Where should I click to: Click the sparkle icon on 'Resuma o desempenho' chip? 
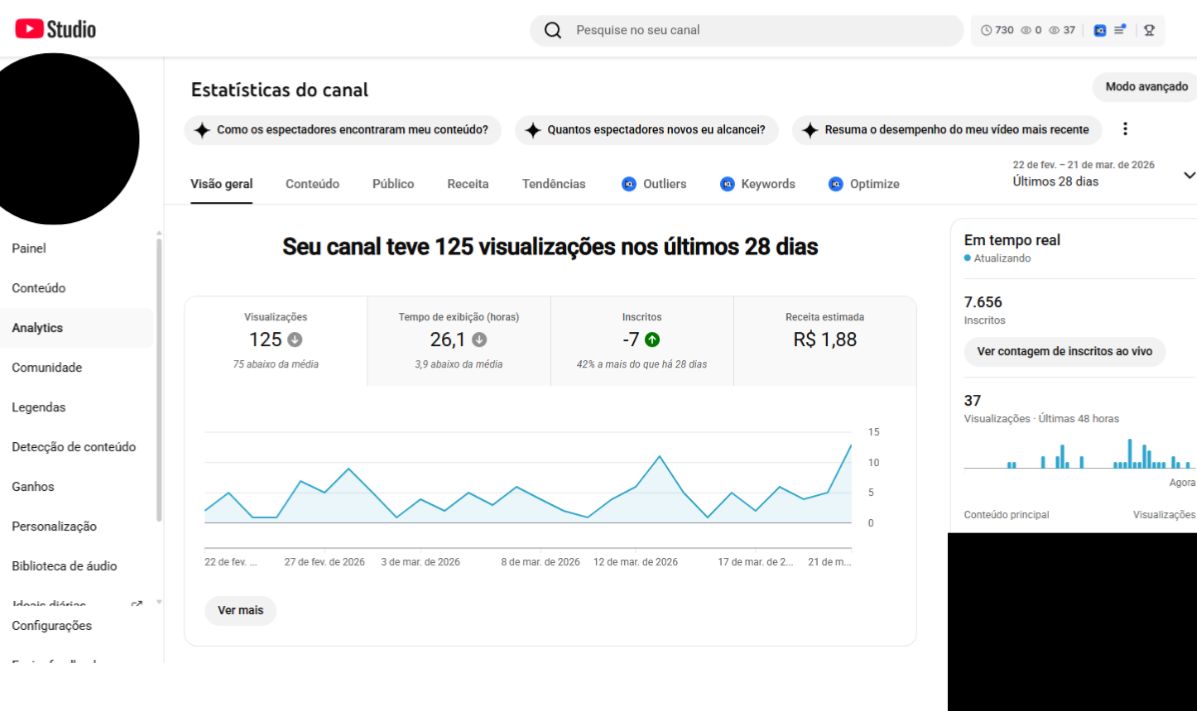click(810, 130)
